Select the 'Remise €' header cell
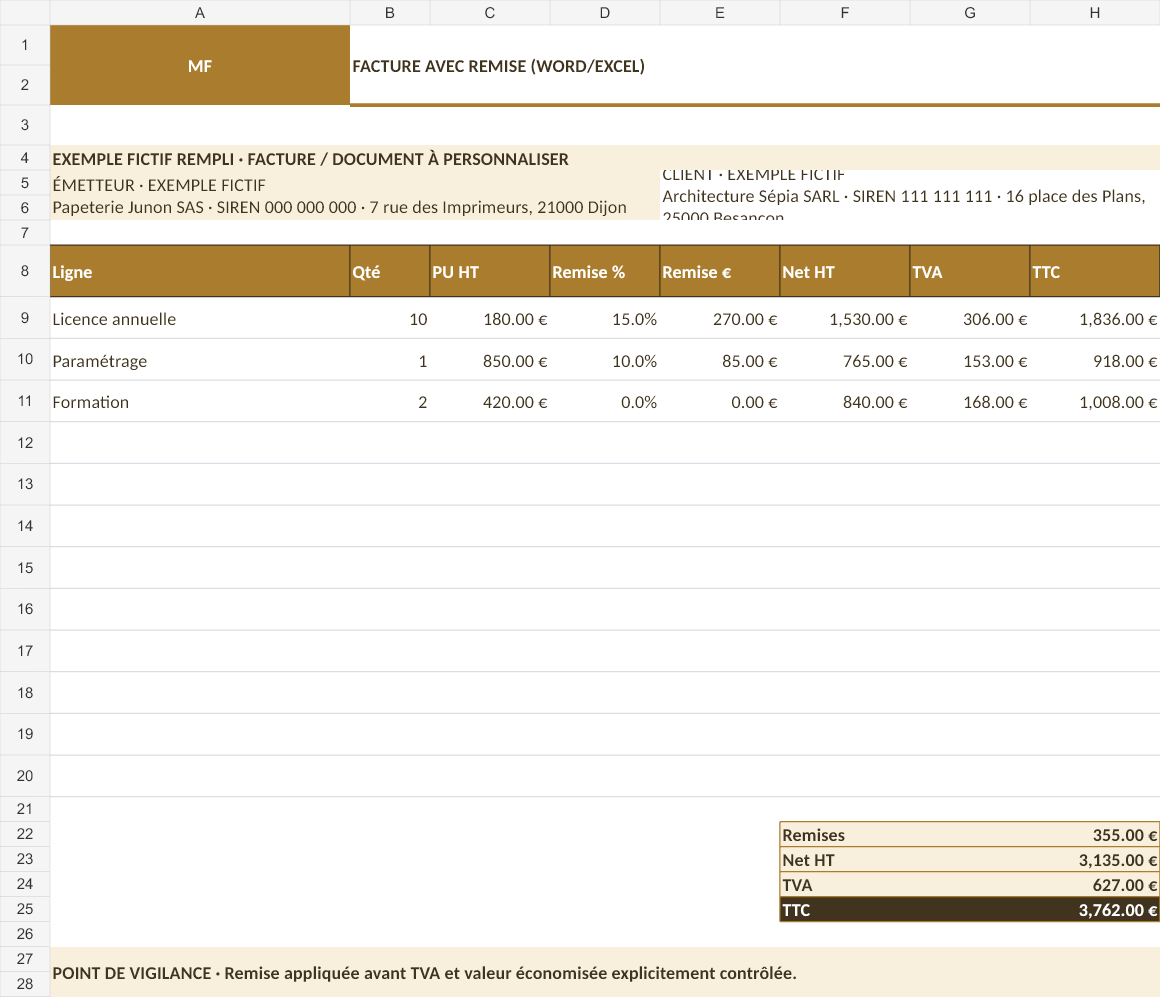The image size is (1160, 997). 720,271
